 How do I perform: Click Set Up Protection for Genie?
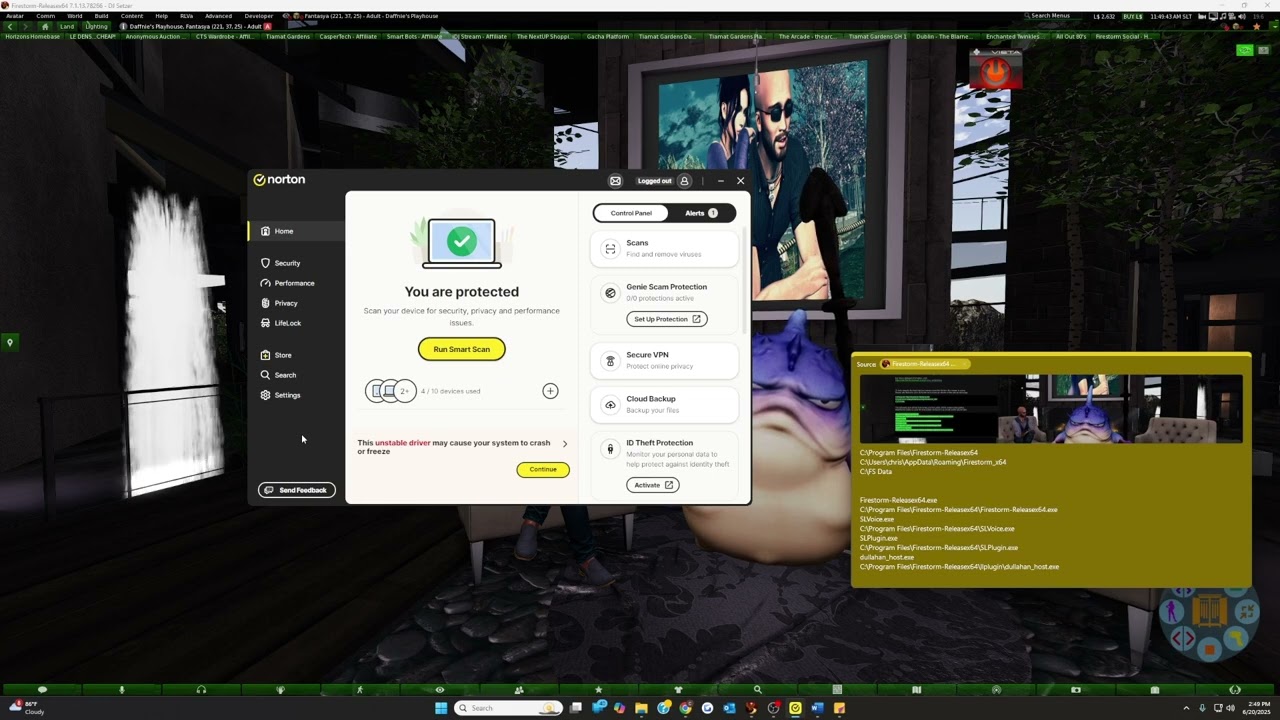[x=667, y=319]
